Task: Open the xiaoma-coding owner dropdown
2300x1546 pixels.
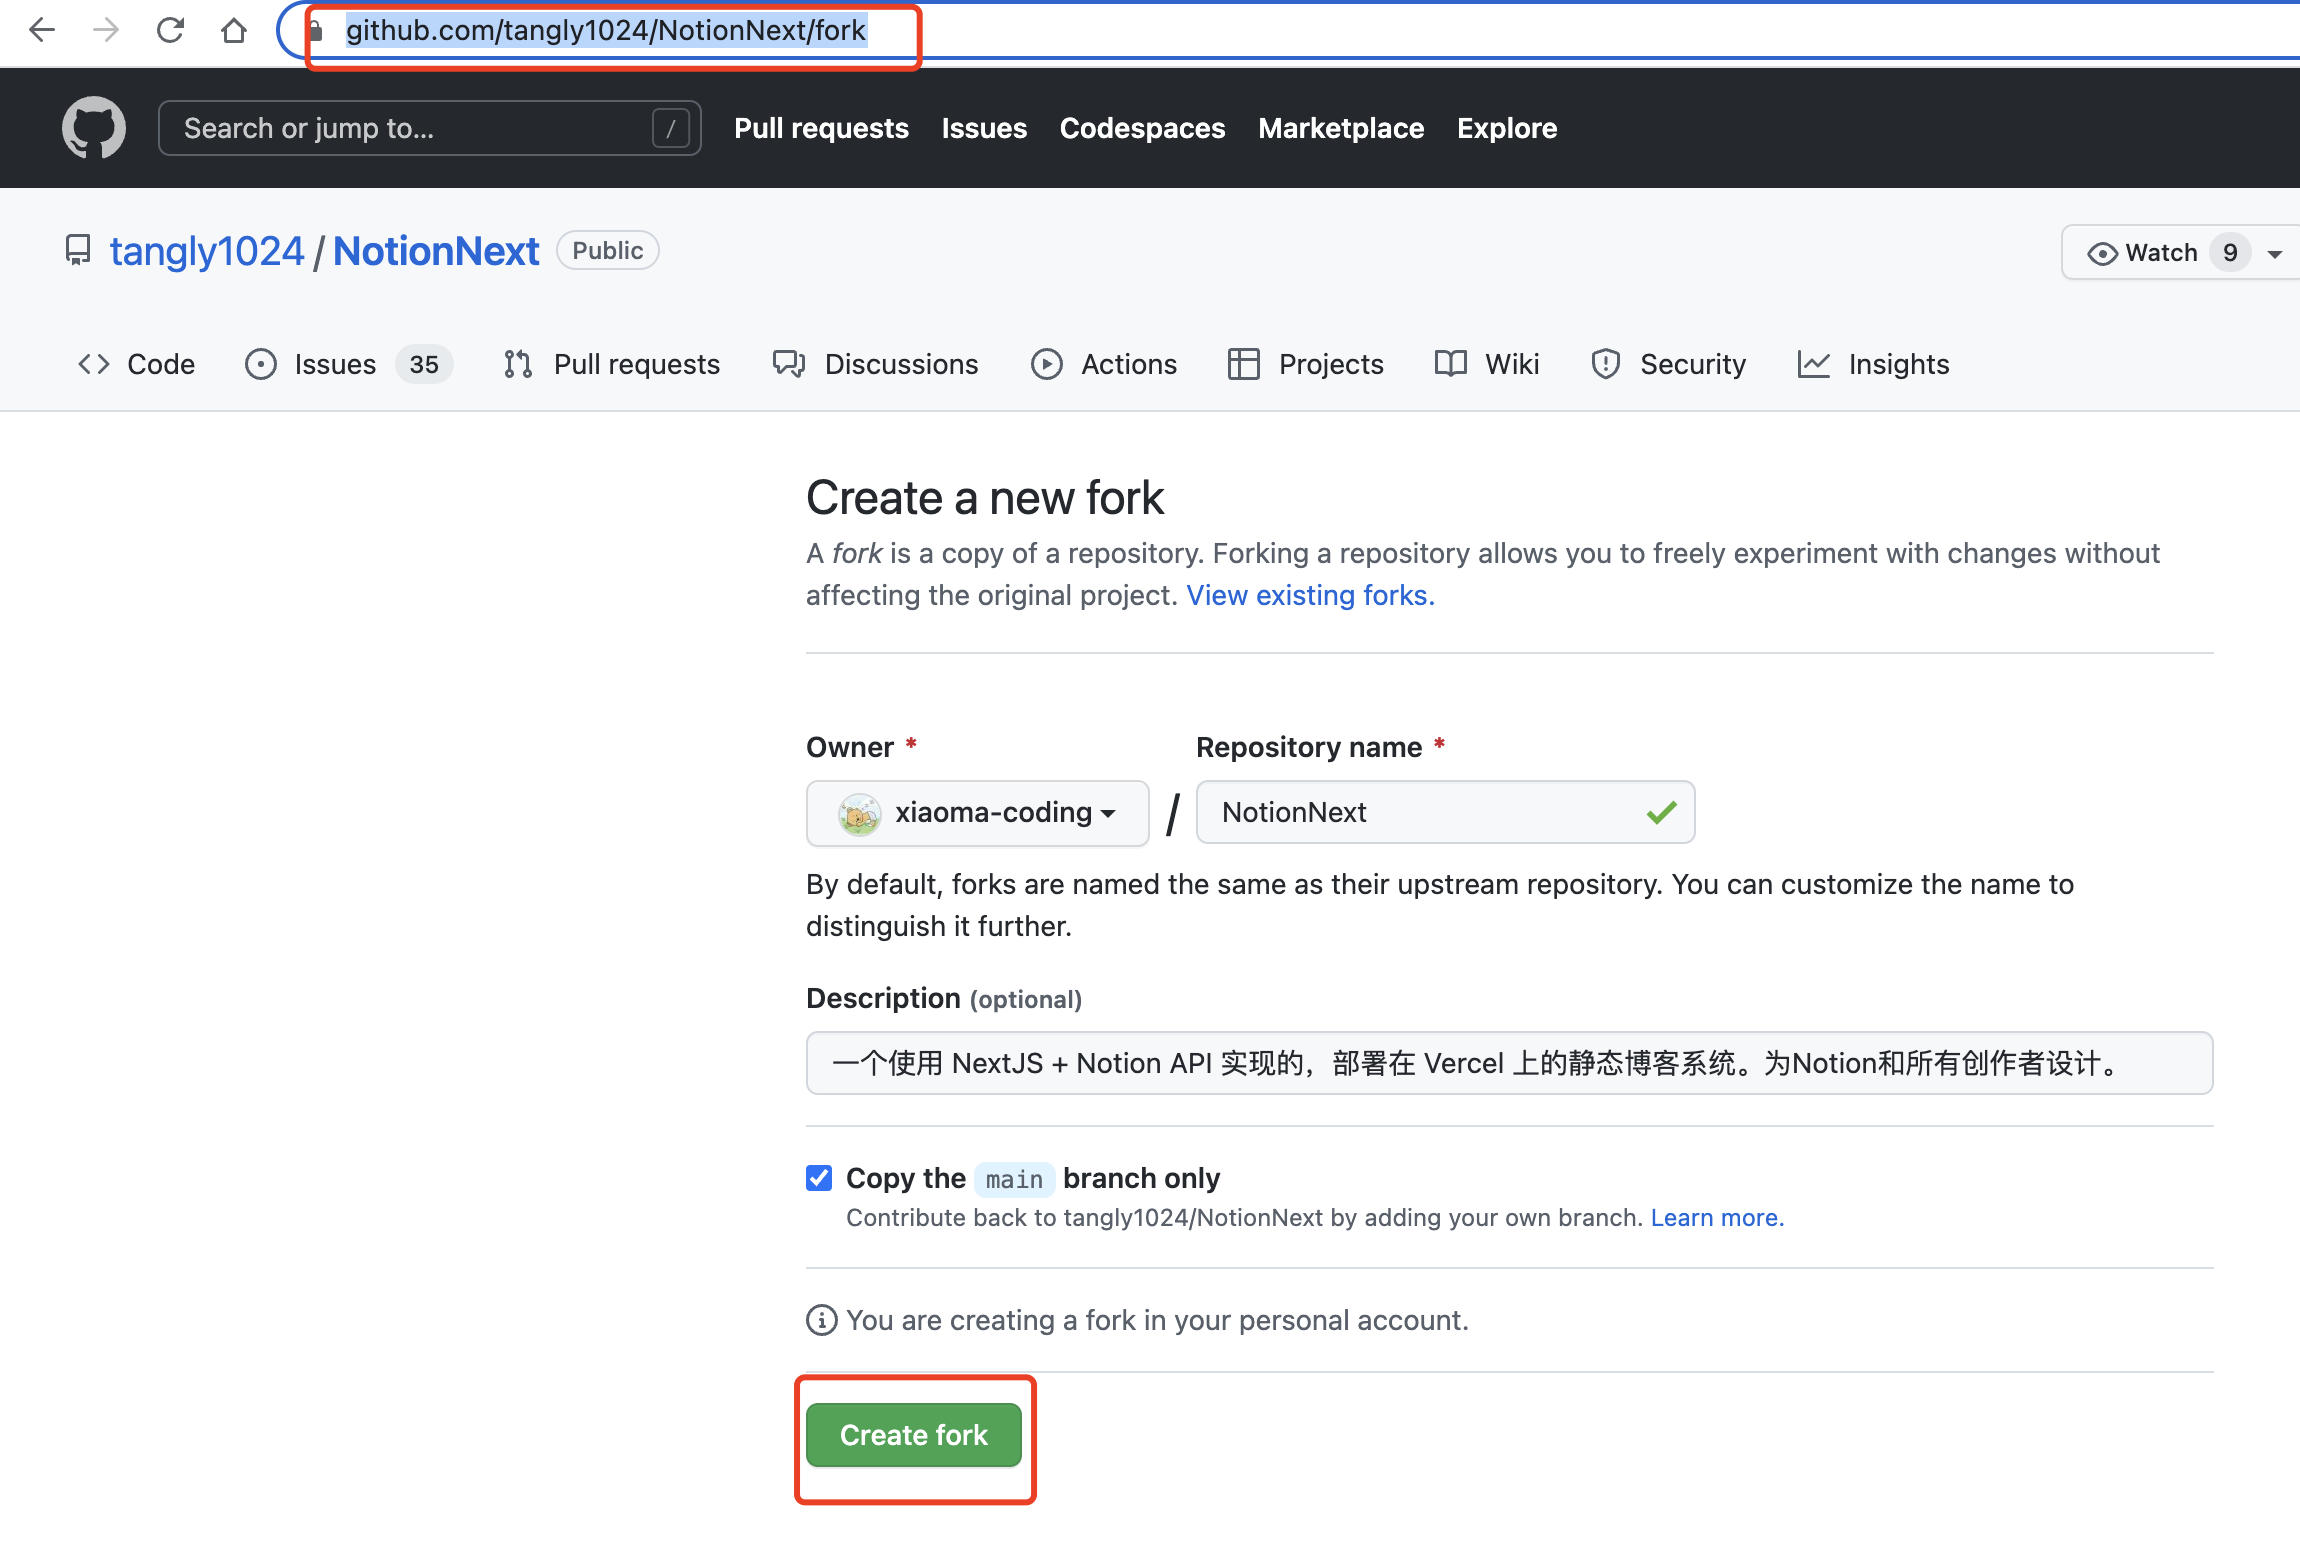Action: tap(977, 813)
